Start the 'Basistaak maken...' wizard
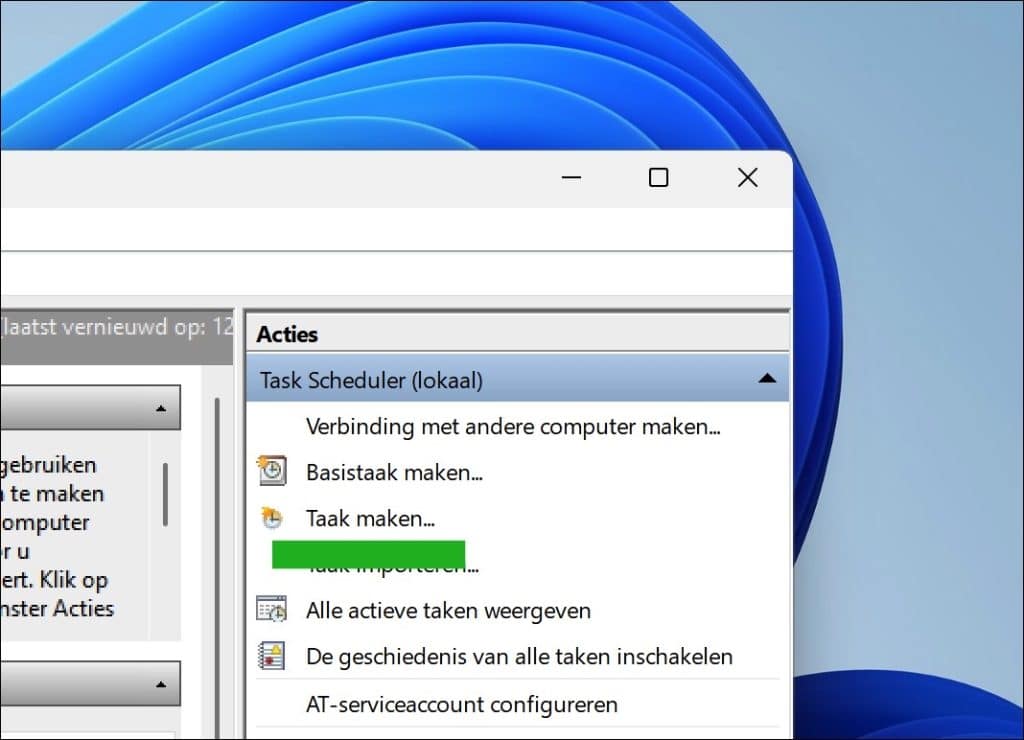The image size is (1024, 740). coord(396,471)
